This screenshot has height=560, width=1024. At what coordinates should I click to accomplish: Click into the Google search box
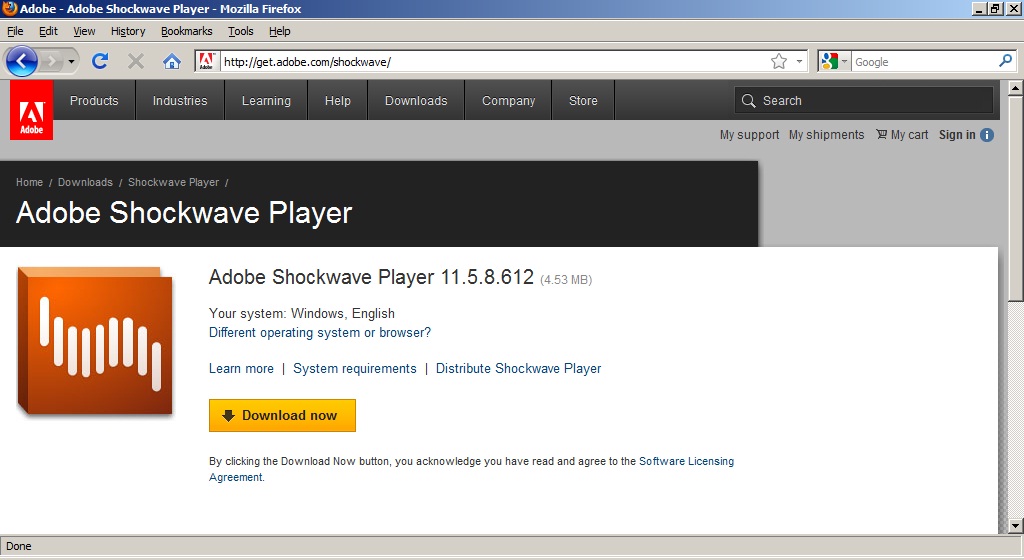pyautogui.click(x=923, y=62)
